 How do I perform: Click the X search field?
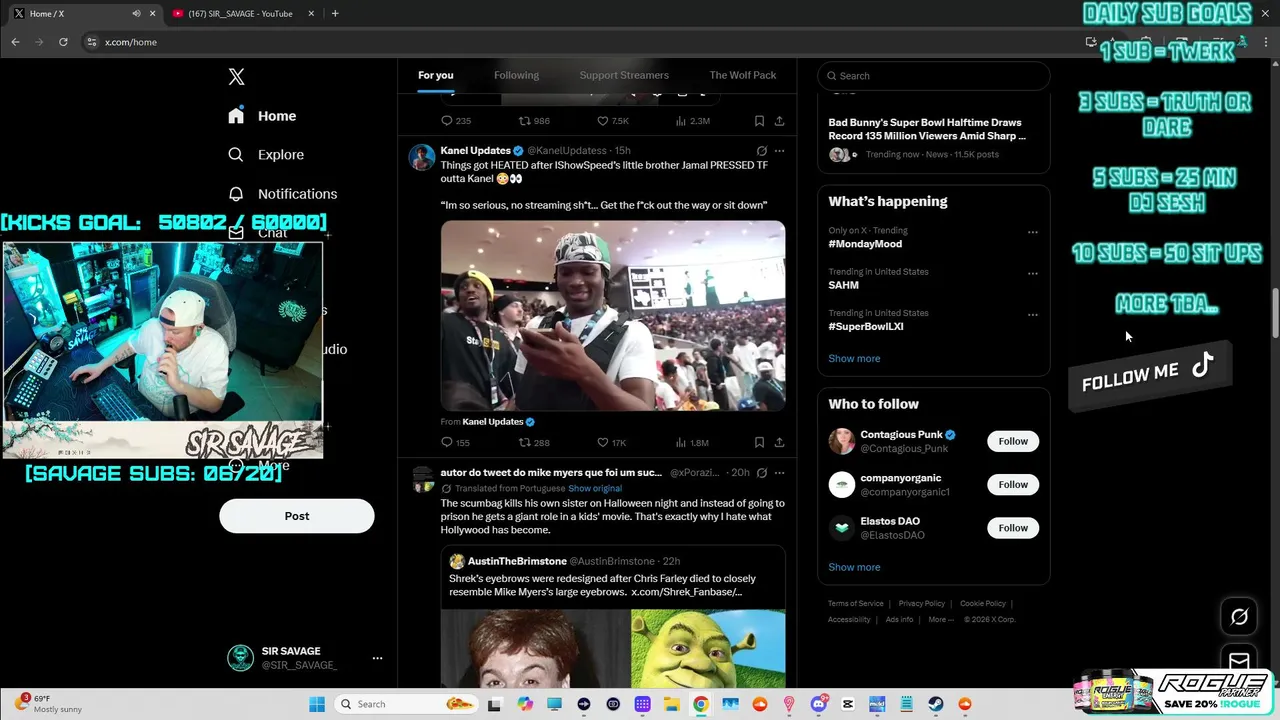pyautogui.click(x=934, y=76)
